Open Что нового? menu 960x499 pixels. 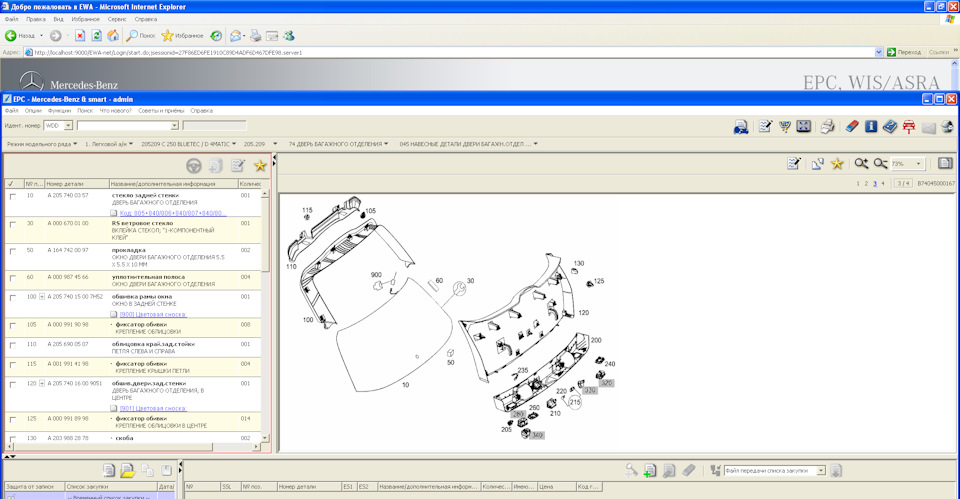(x=116, y=111)
